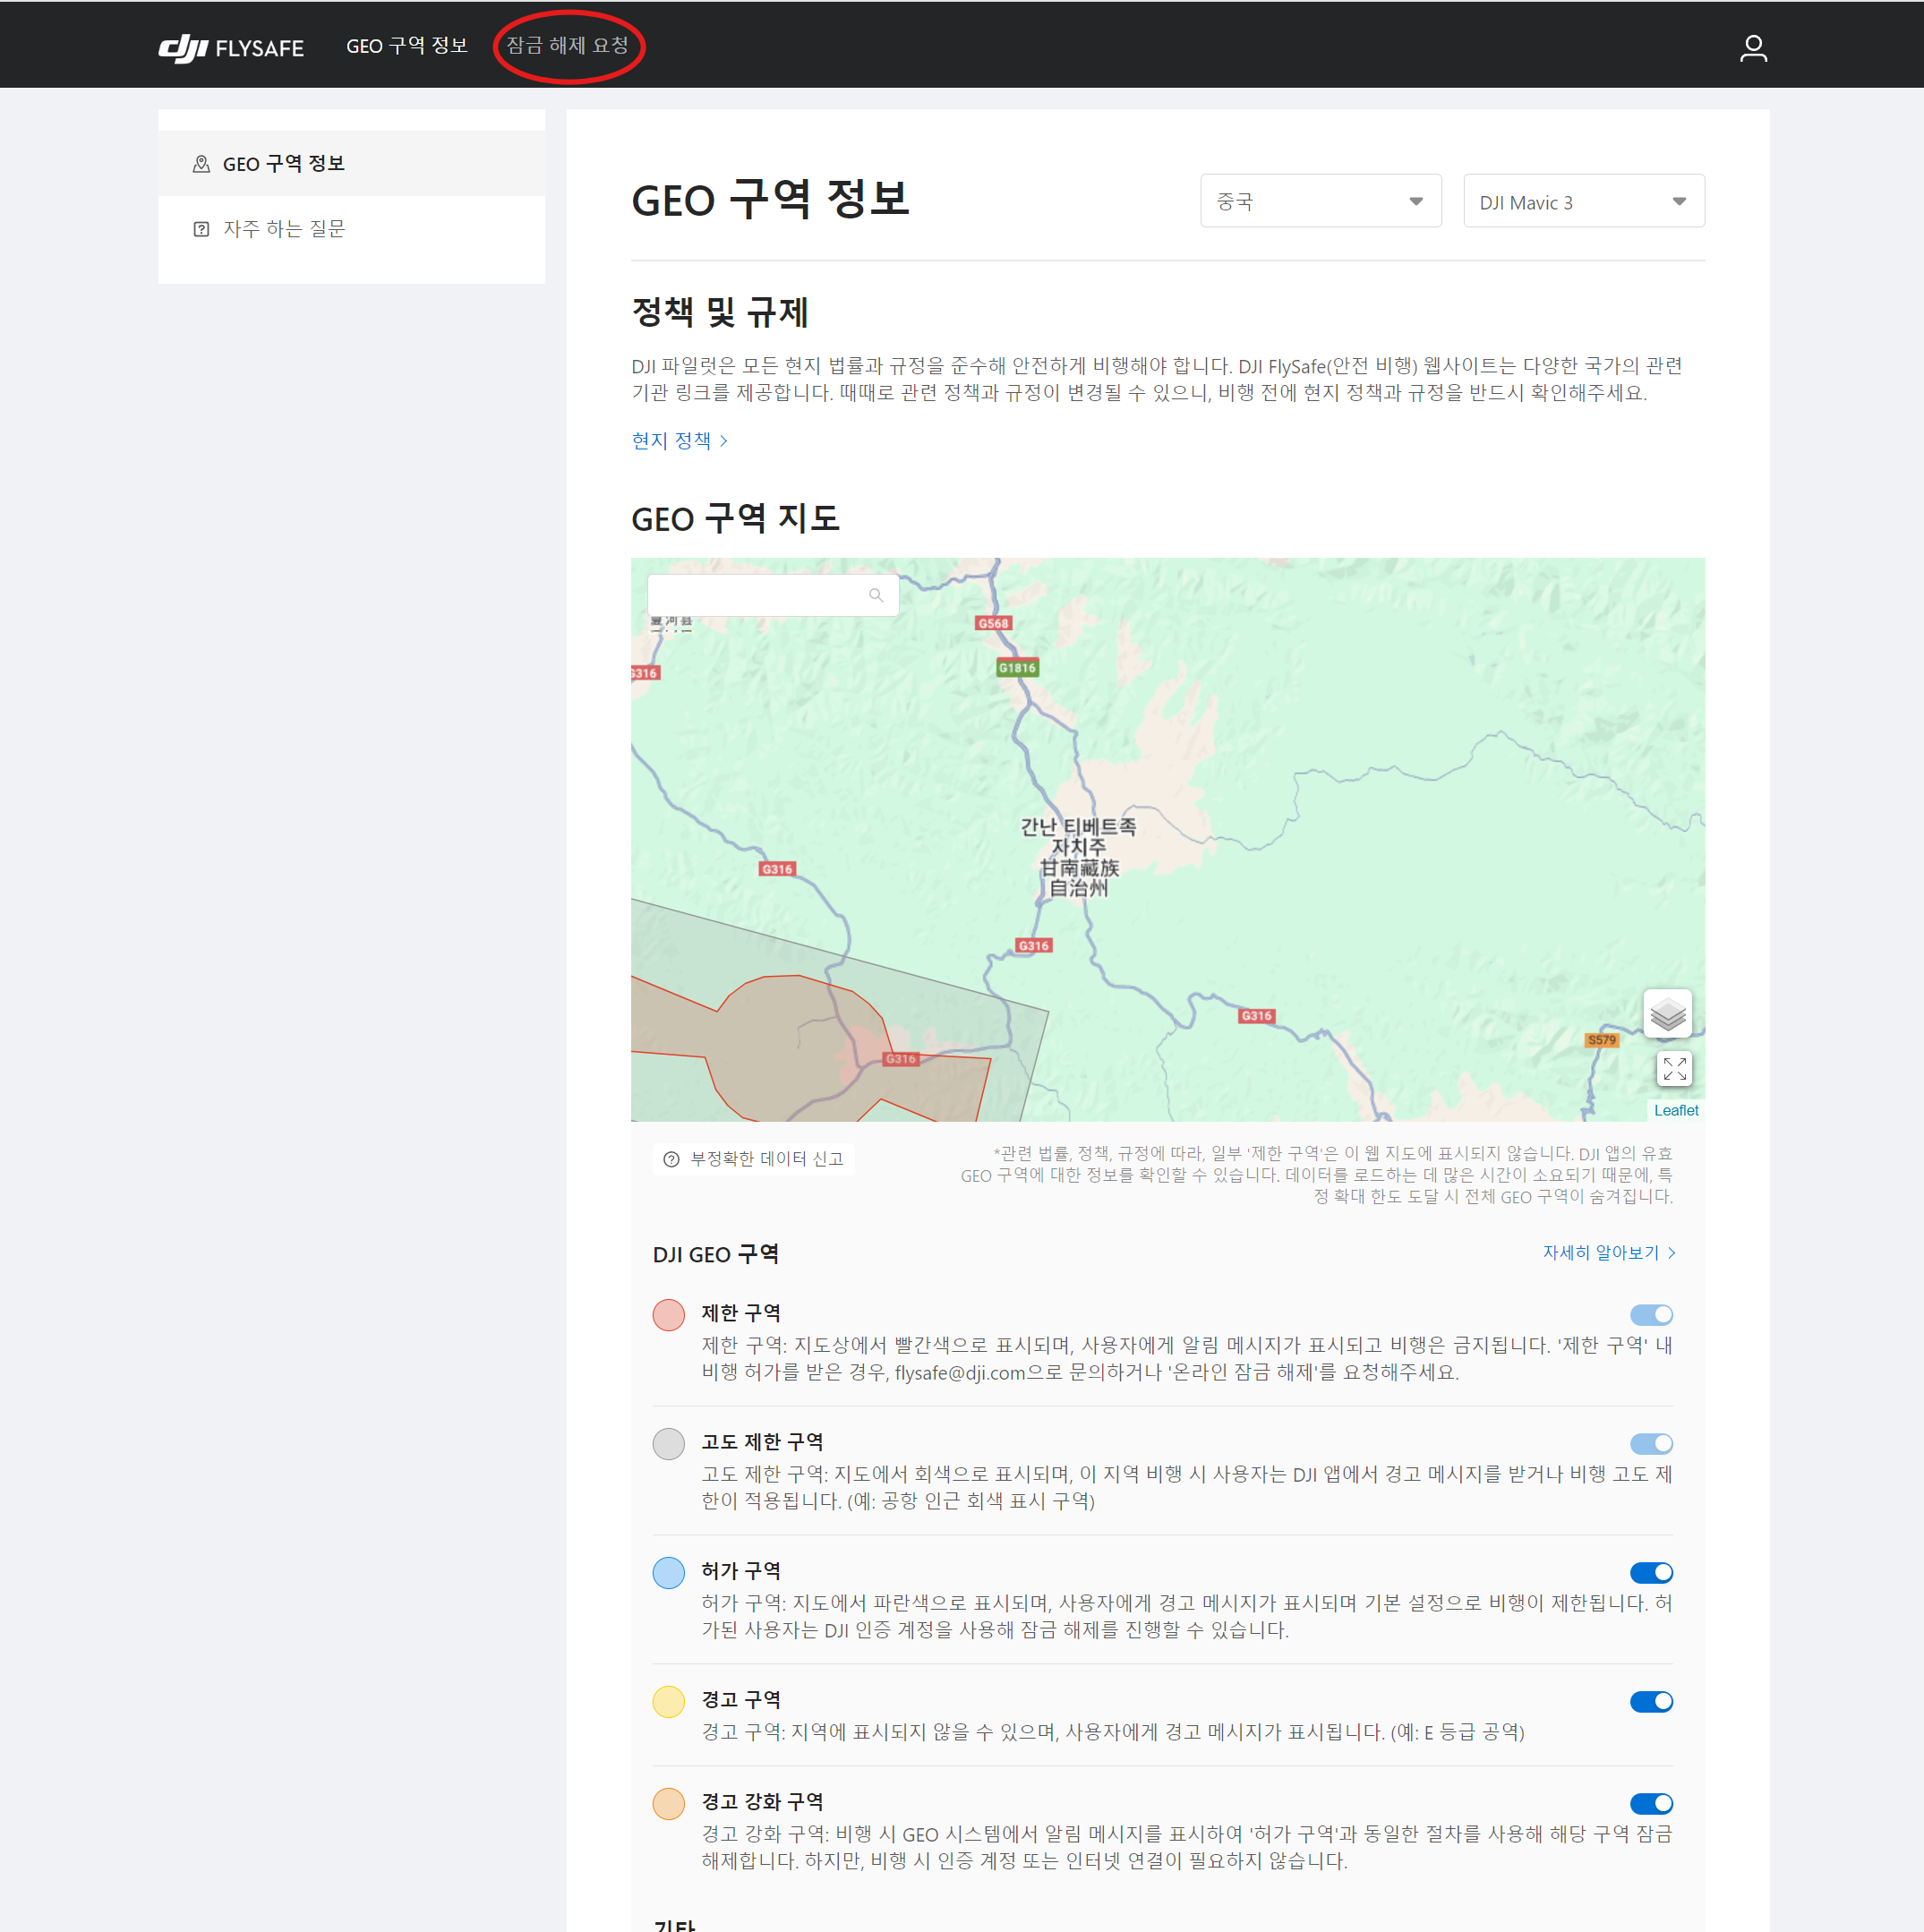Image resolution: width=1924 pixels, height=1932 pixels.
Task: Click the map search magnifier icon
Action: (875, 596)
